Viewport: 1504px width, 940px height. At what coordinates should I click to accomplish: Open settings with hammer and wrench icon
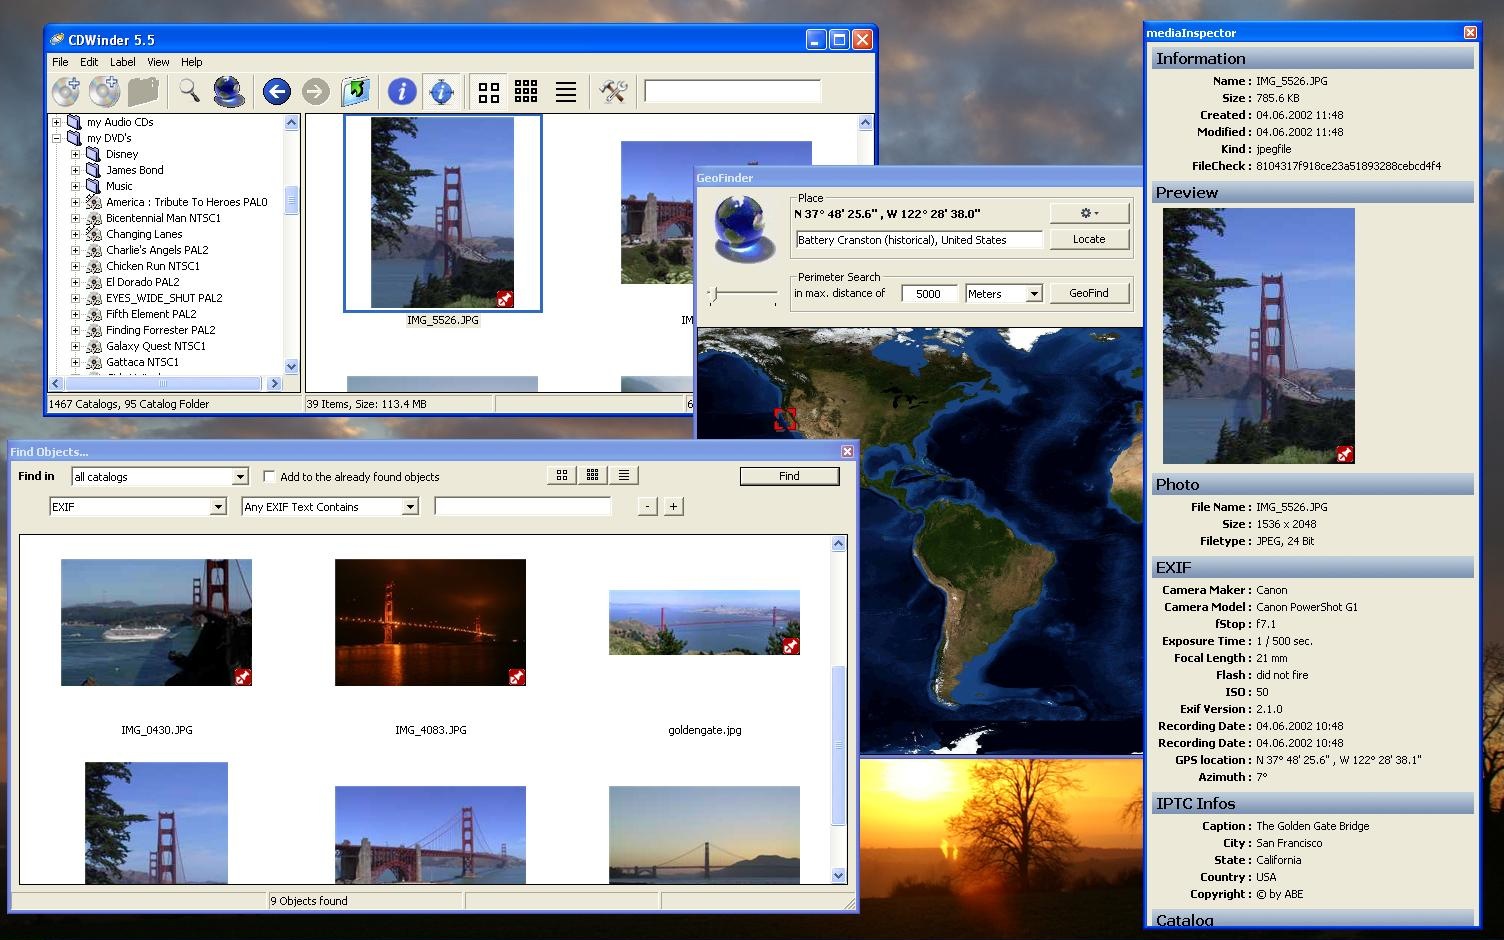click(x=613, y=92)
